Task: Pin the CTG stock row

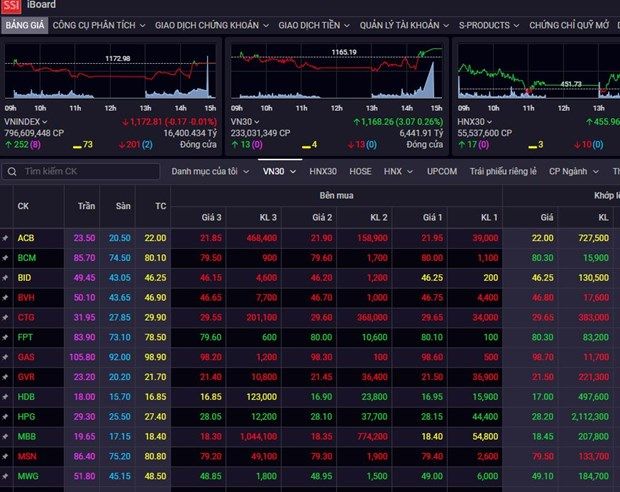Action: (5, 317)
